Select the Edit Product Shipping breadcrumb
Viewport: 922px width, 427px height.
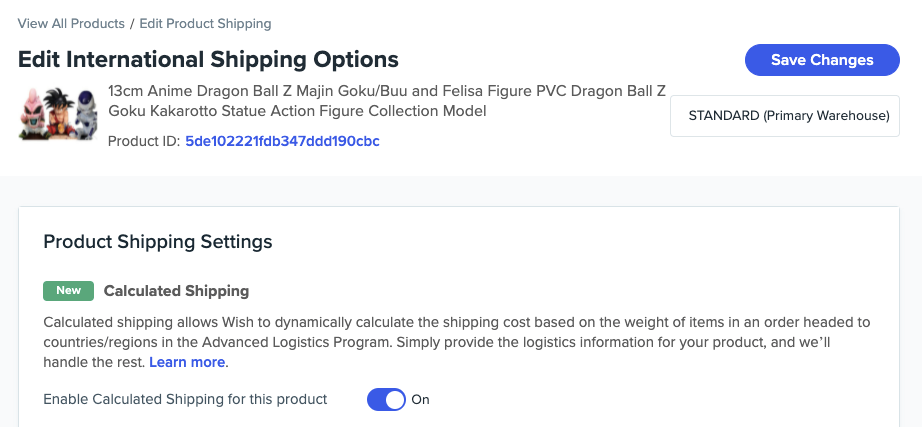[205, 23]
